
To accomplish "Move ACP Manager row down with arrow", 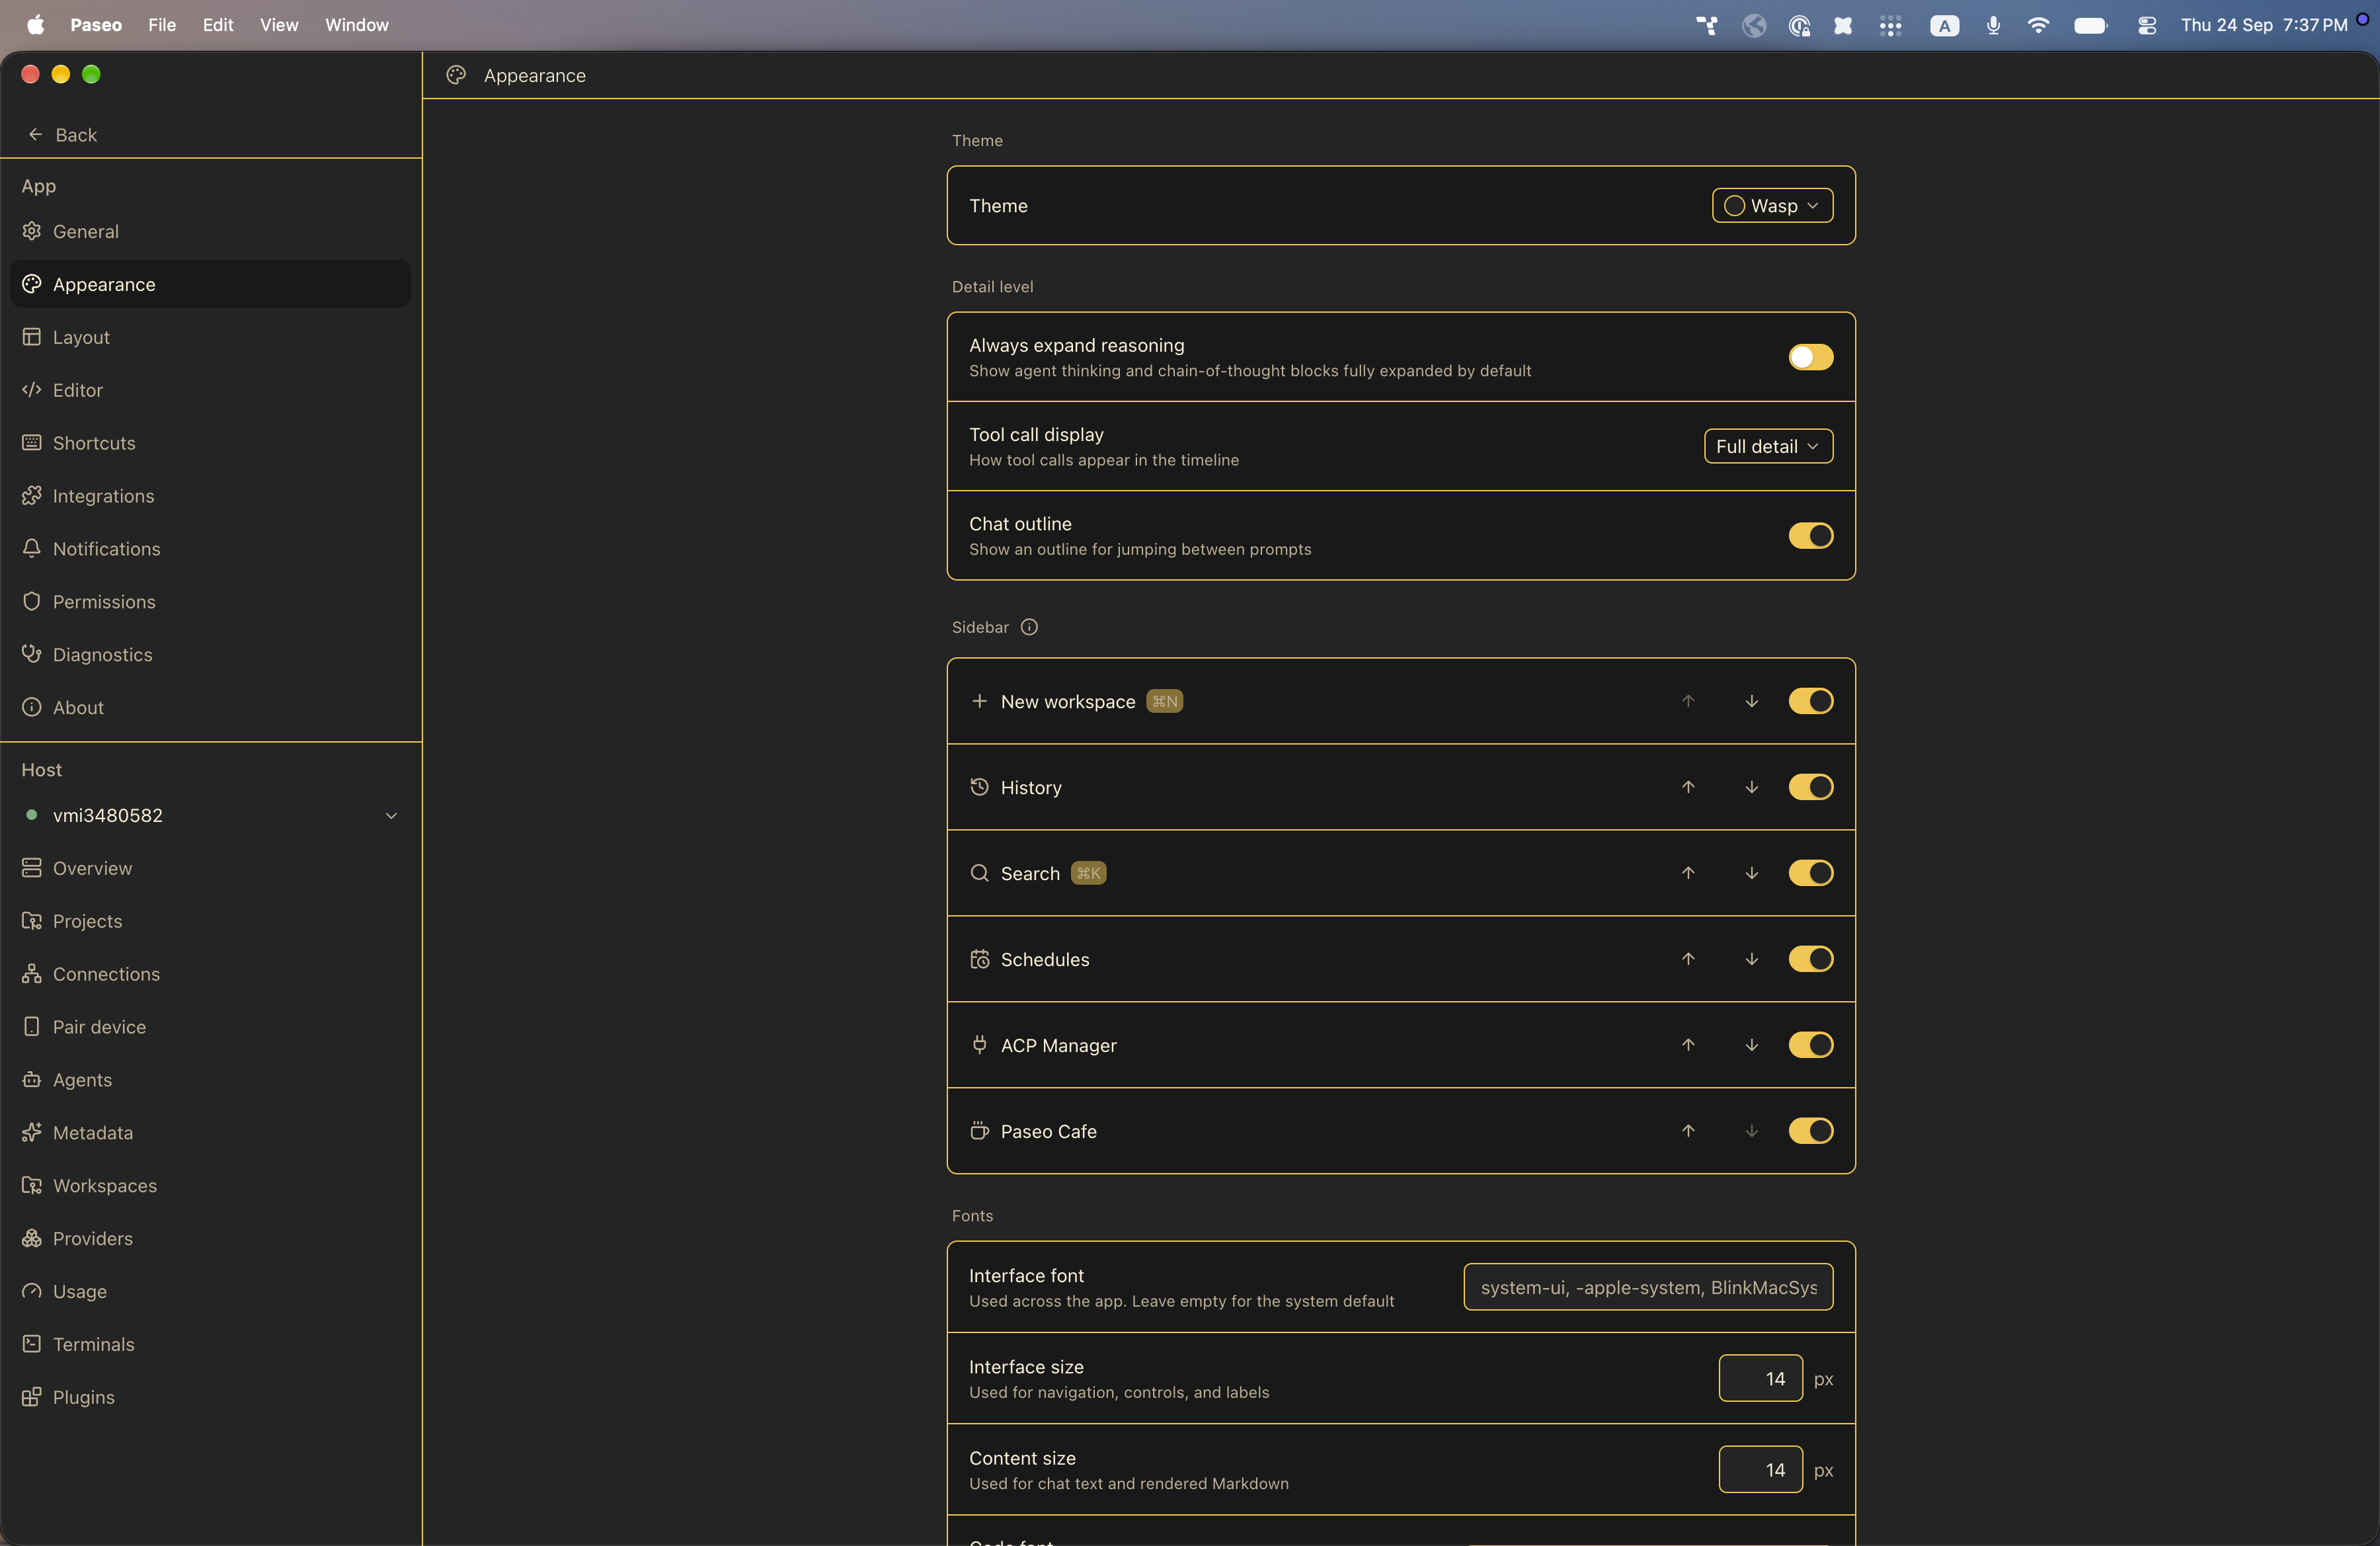I will click(x=1751, y=1045).
